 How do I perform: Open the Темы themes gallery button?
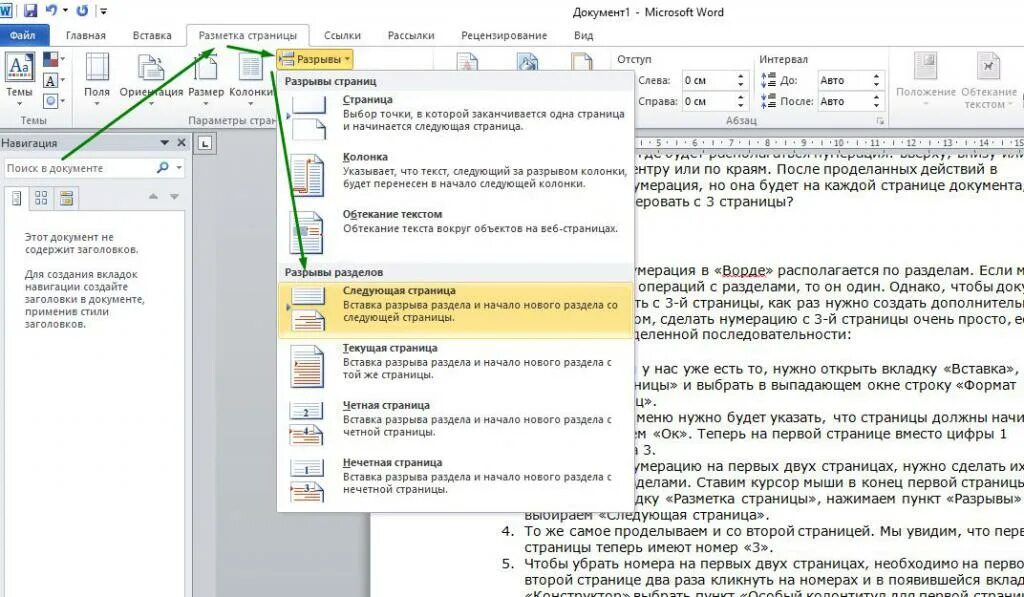tap(20, 80)
